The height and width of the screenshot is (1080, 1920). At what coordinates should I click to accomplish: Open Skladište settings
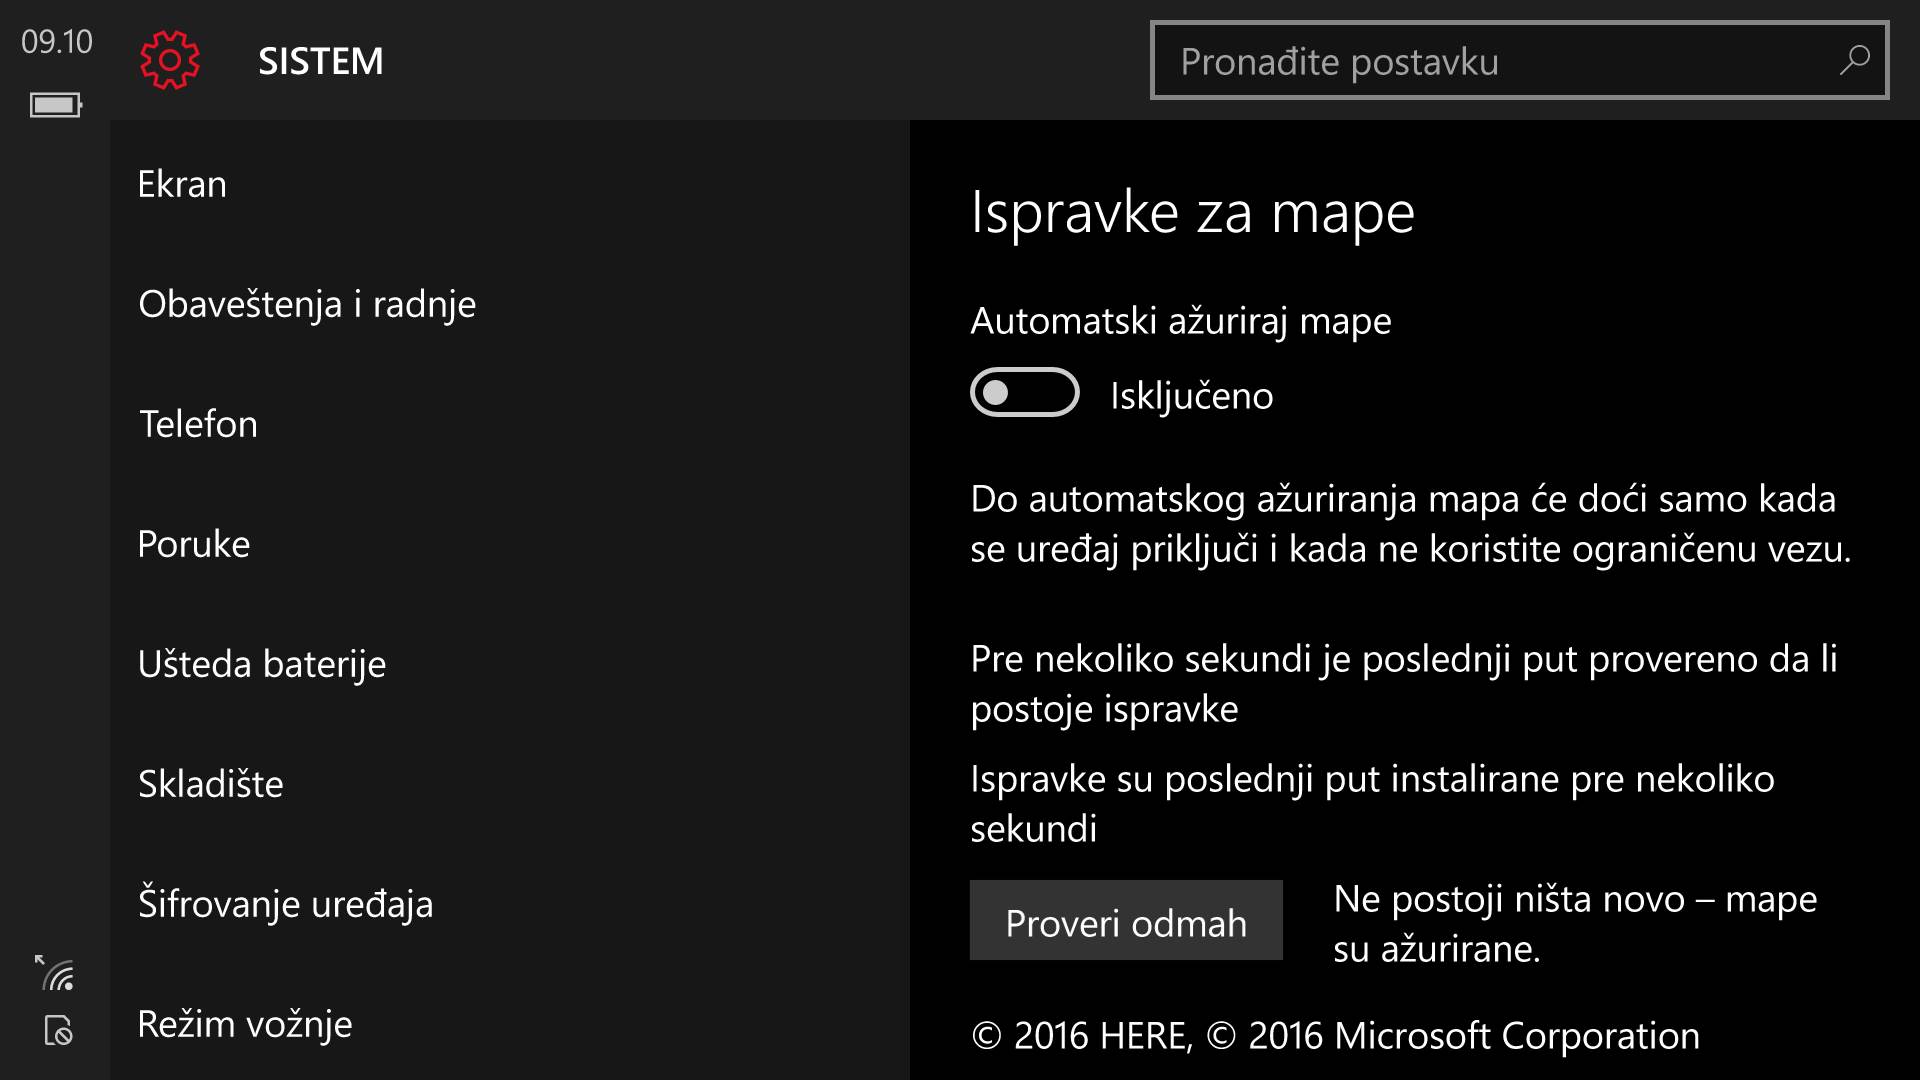(211, 784)
